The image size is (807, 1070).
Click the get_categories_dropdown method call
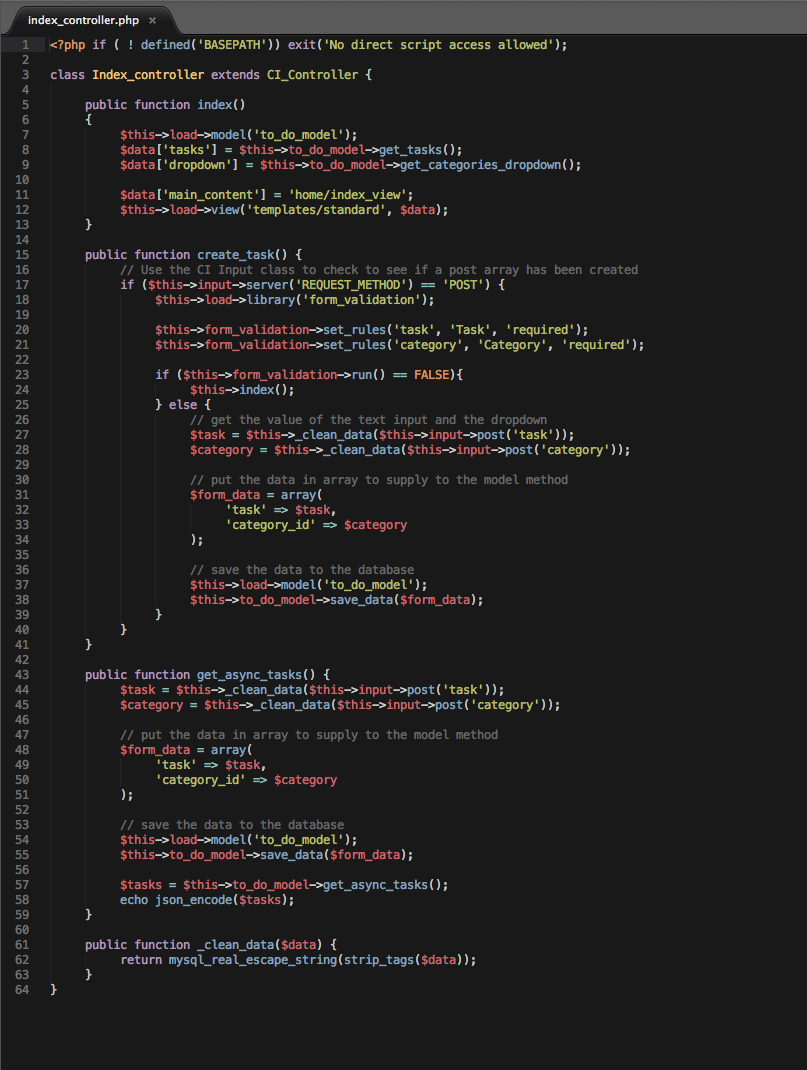(x=484, y=165)
